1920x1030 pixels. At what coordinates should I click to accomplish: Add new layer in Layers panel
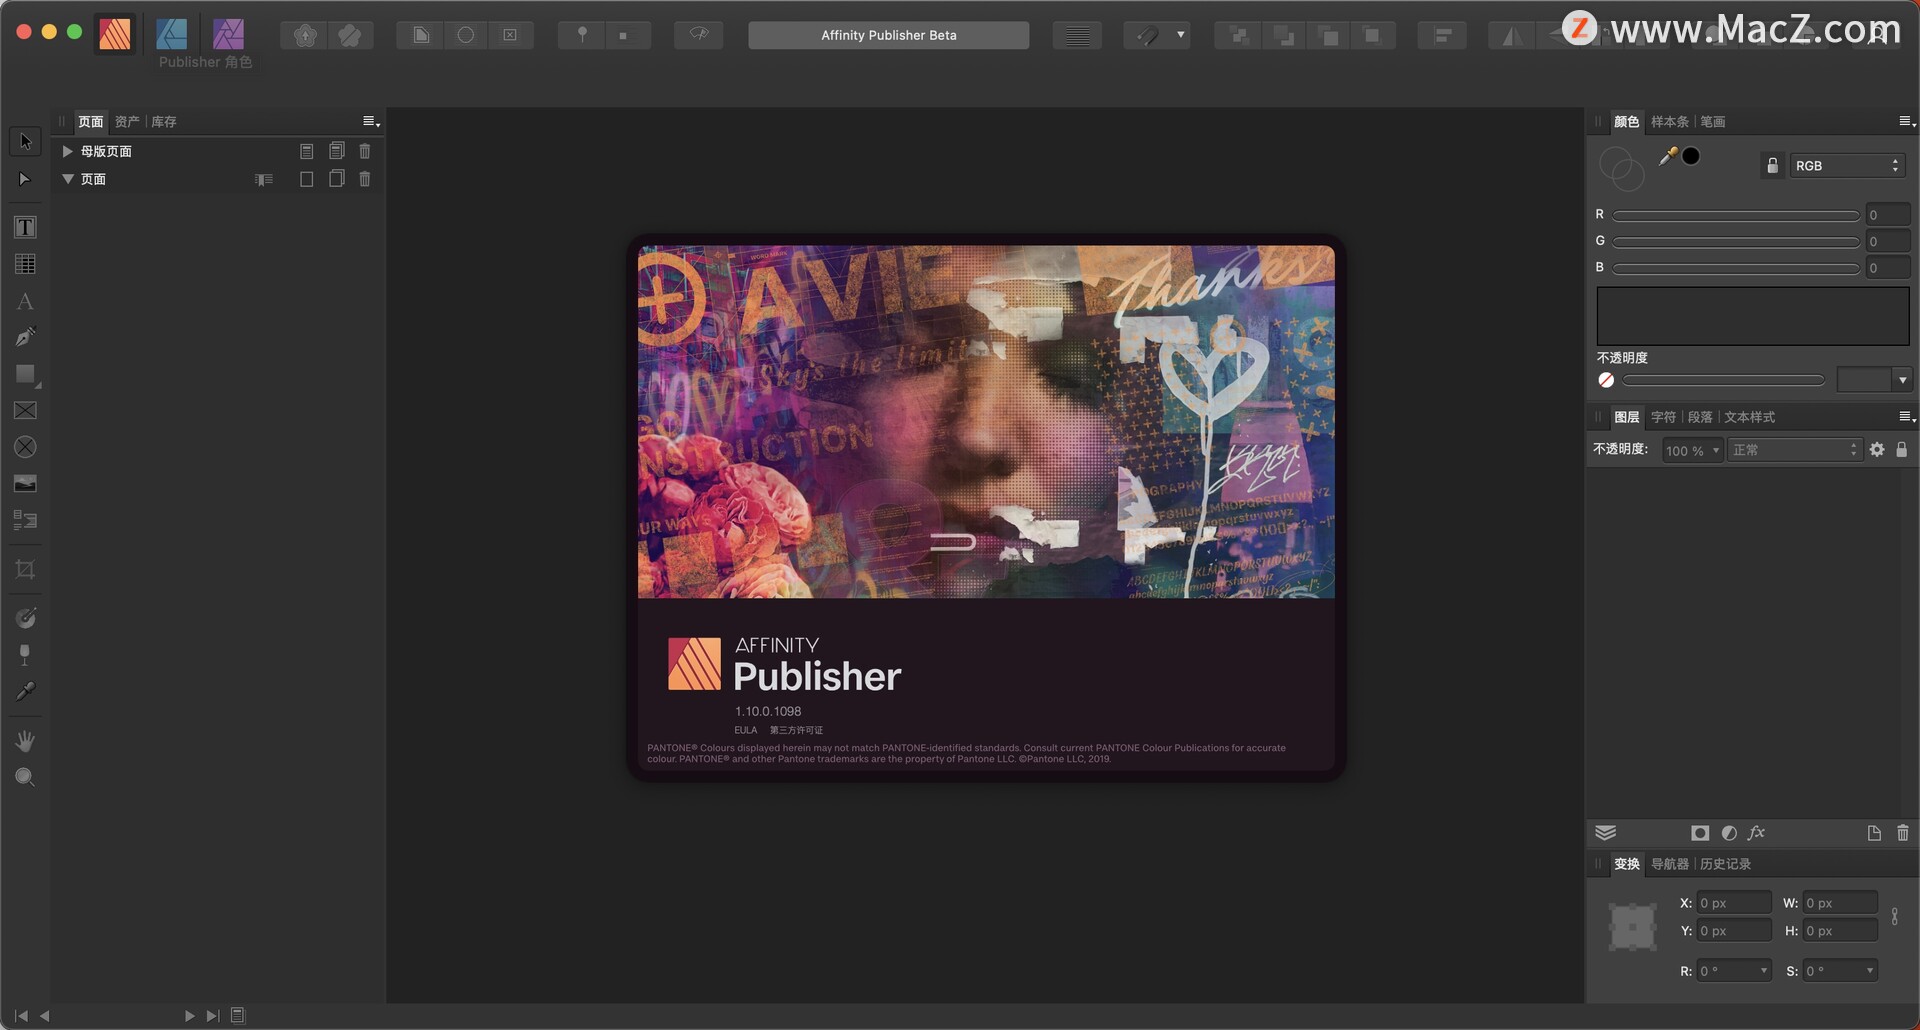tap(1874, 833)
